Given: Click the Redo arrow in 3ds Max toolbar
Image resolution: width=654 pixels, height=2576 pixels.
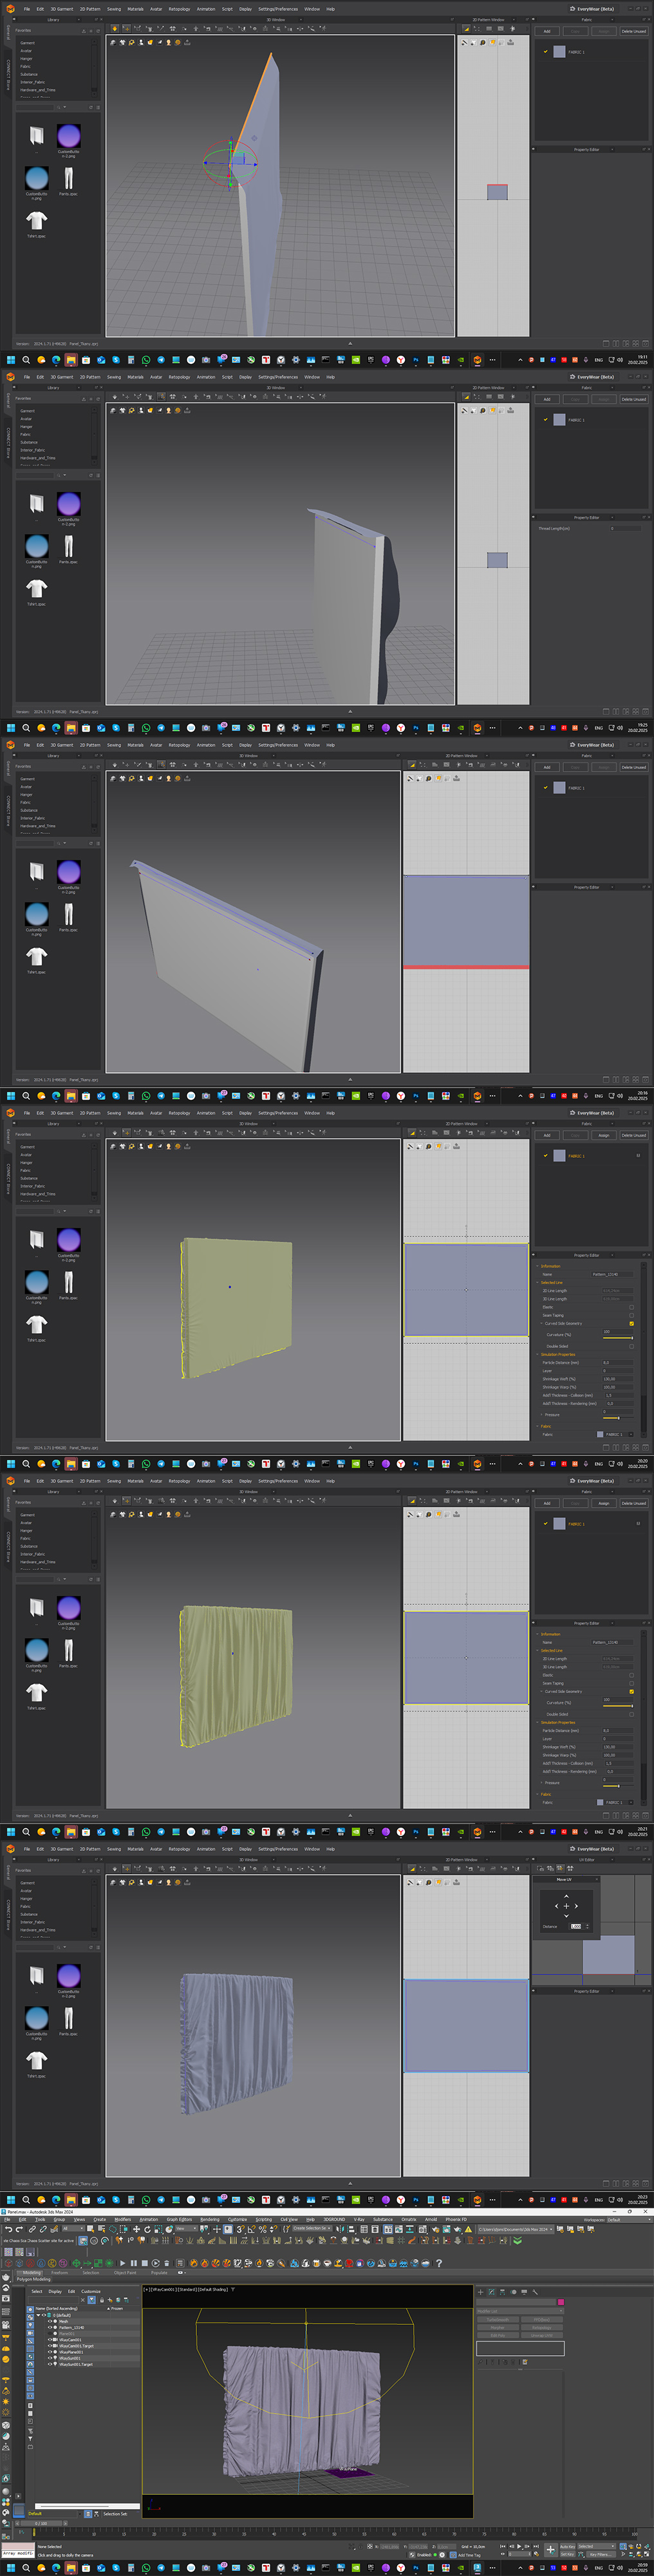Looking at the screenshot, I should pos(19,2229).
